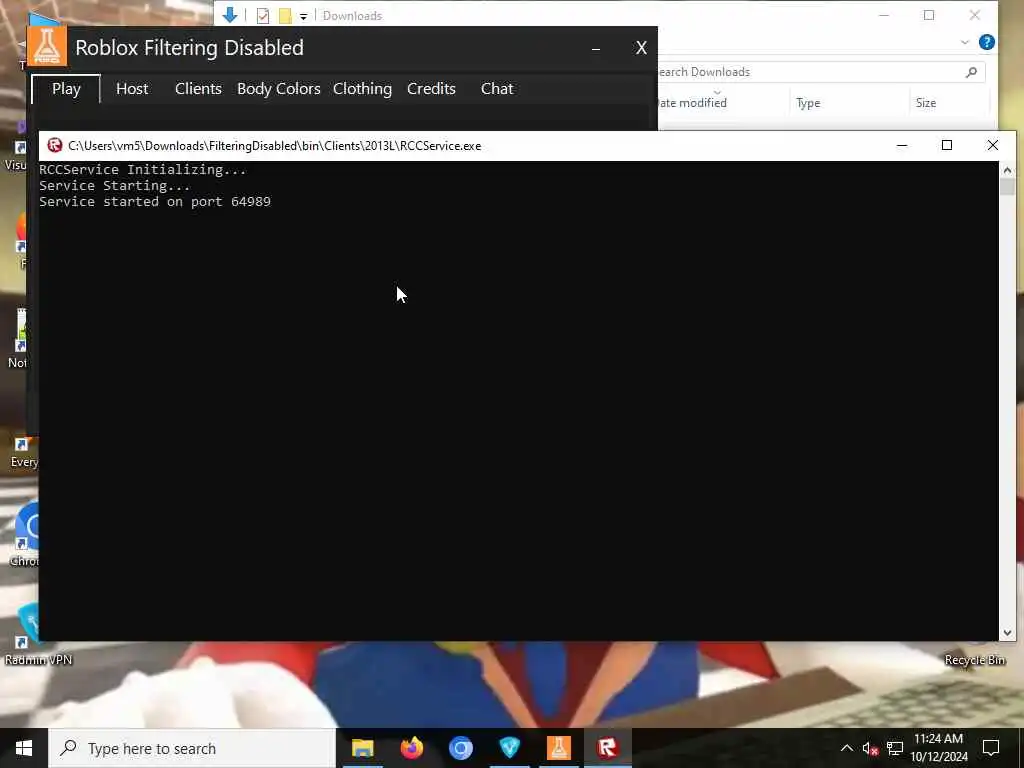Click the Search Downloads field
Viewport: 1024px width, 768px height.
(x=820, y=72)
